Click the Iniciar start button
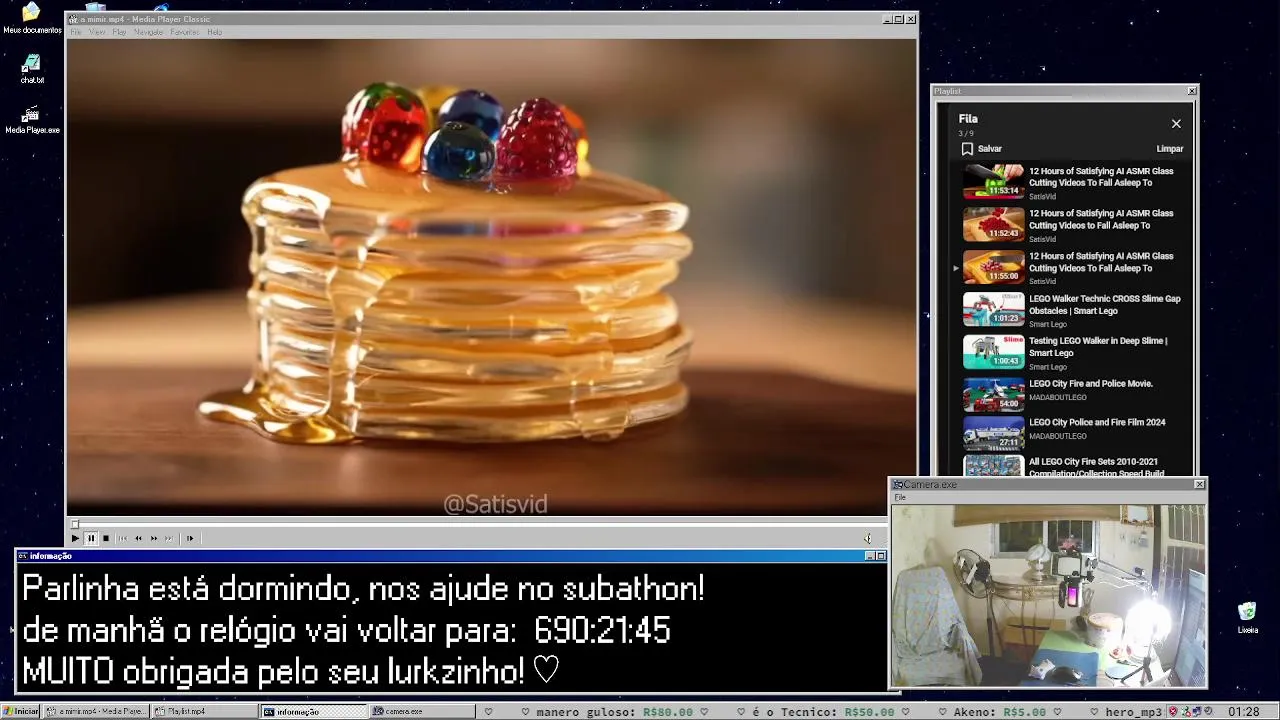This screenshot has width=1280, height=720. pos(21,712)
